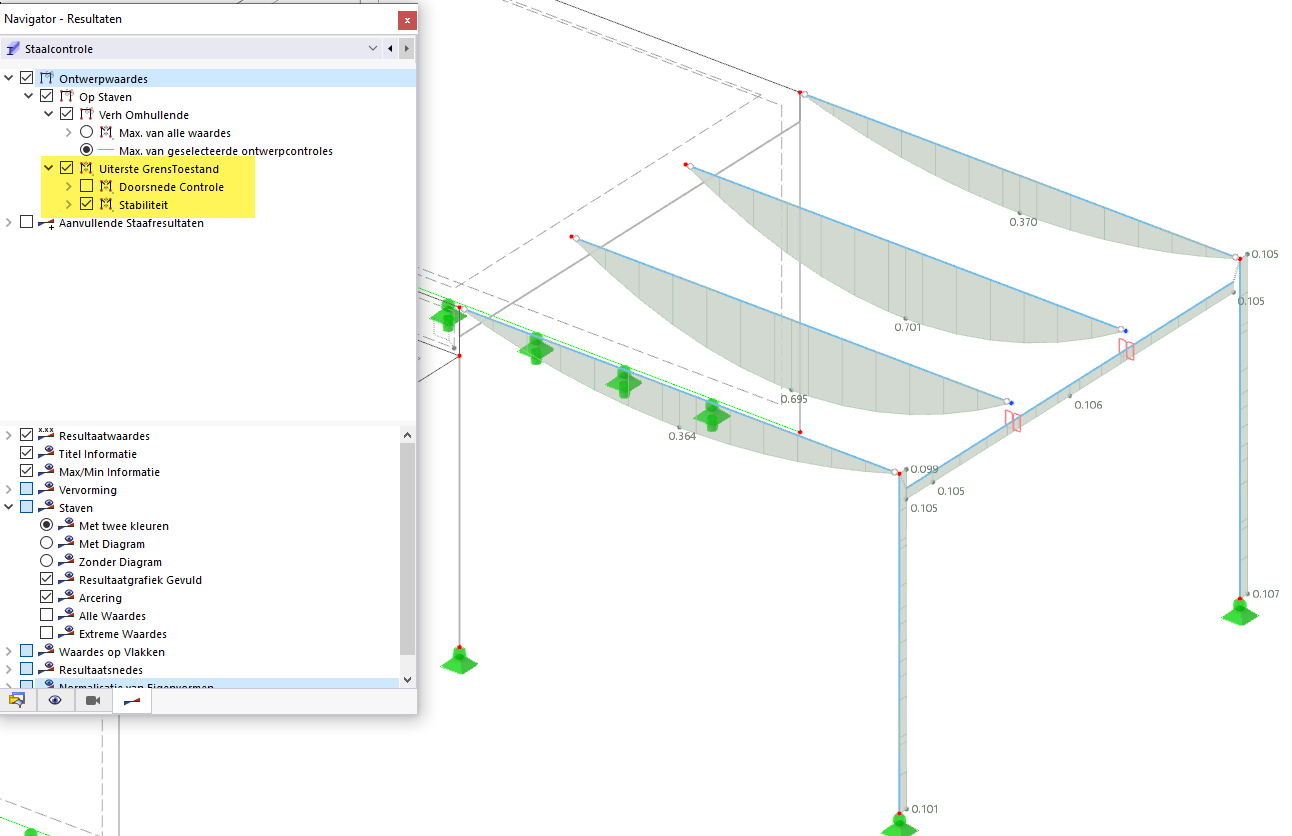1292x836 pixels.
Task: Click the Titel Informatie row icon
Action: pyautogui.click(x=47, y=453)
